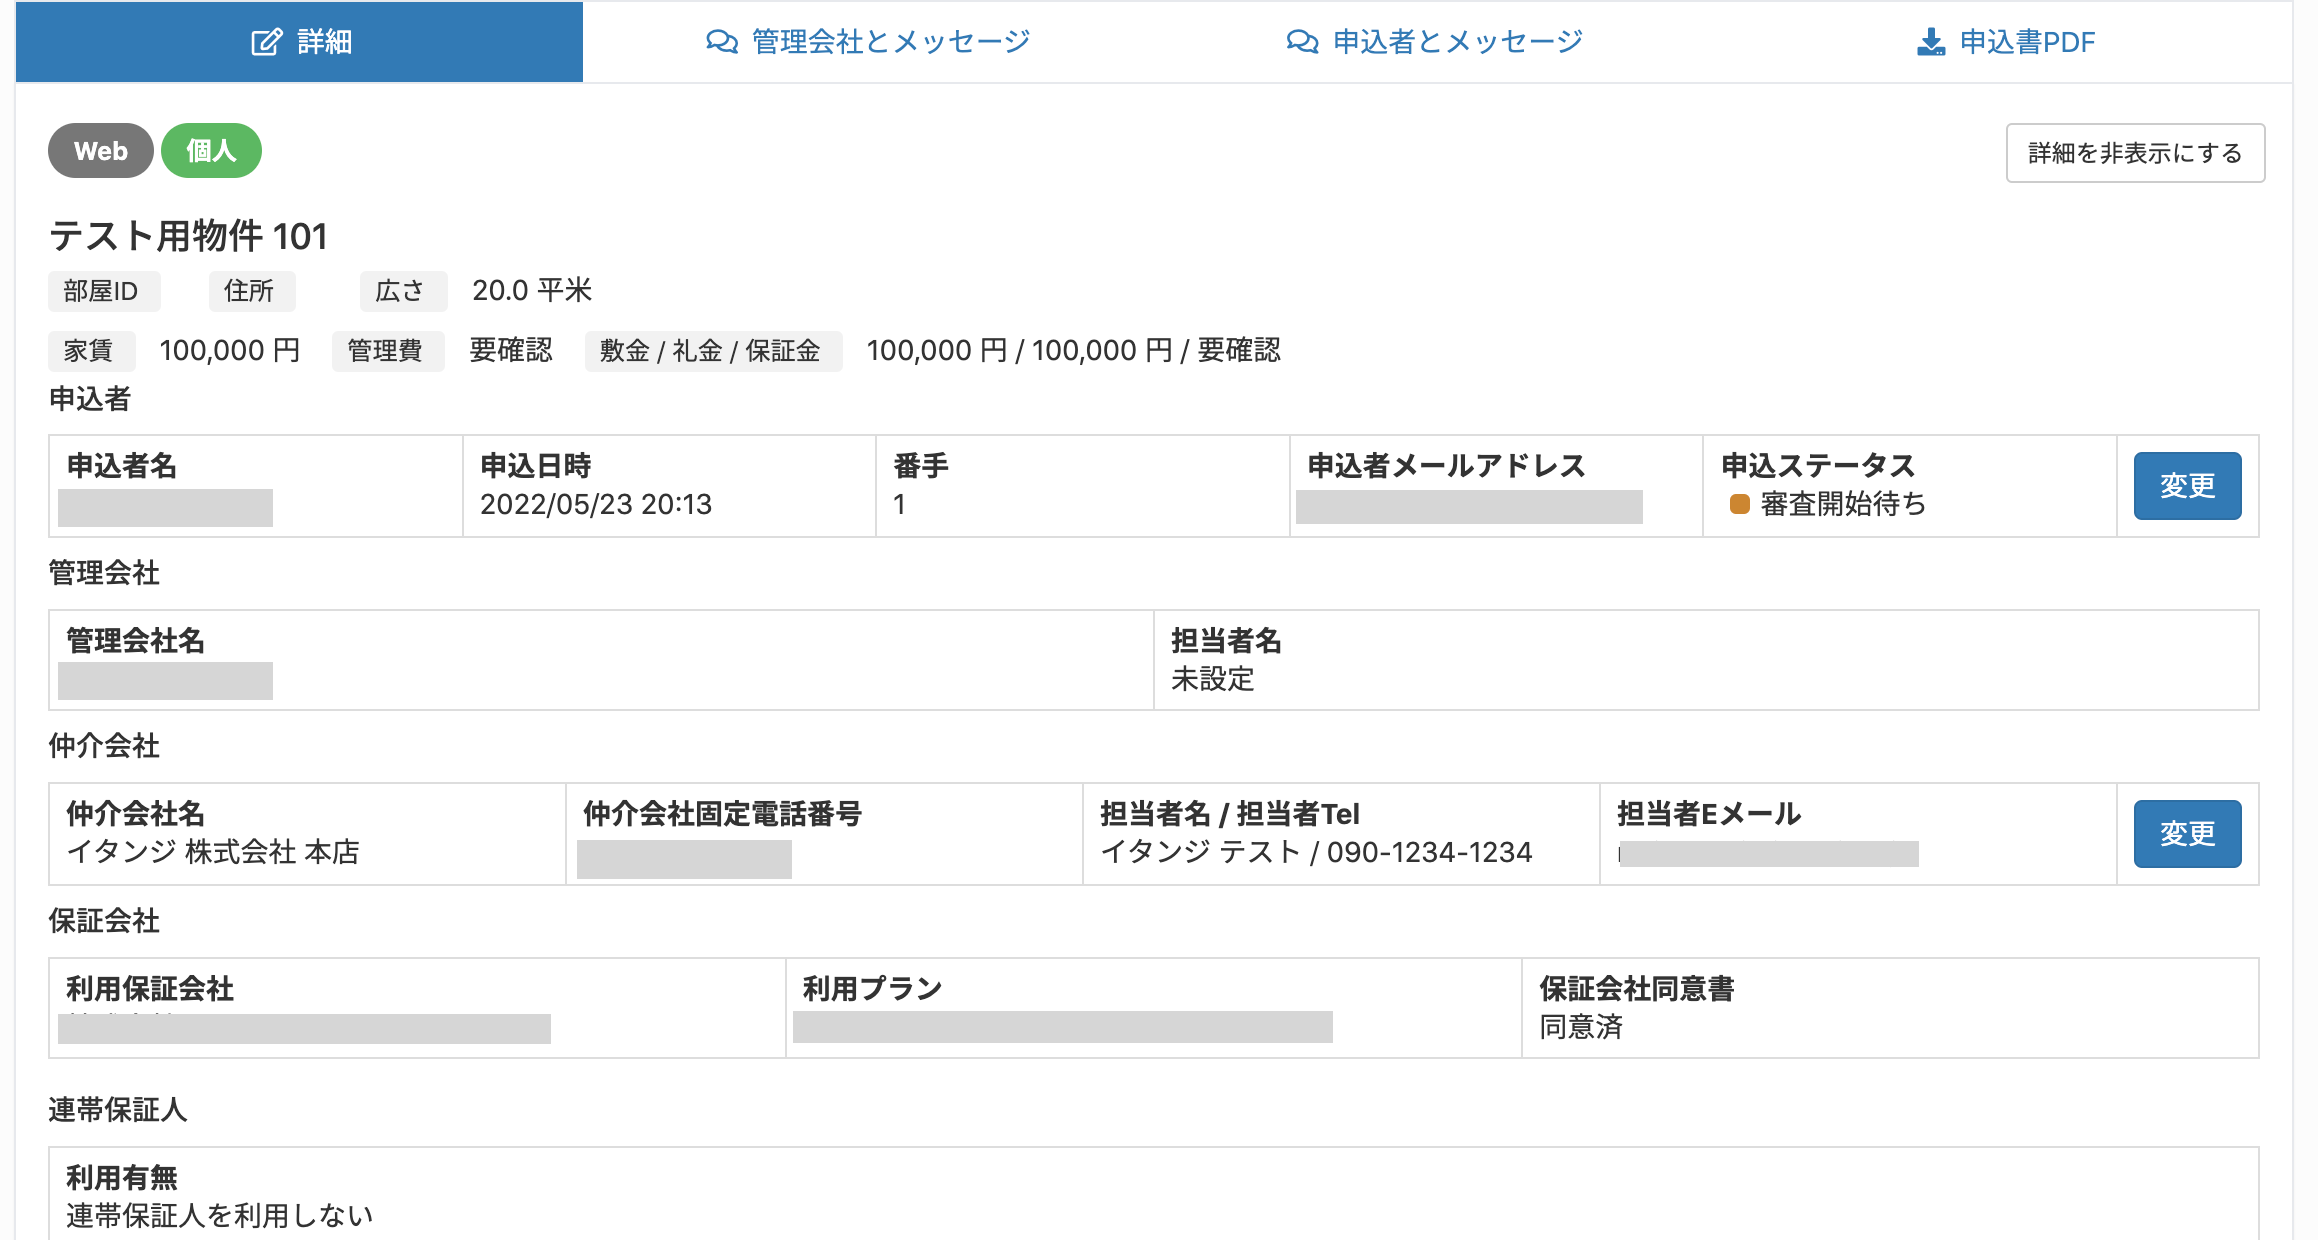Click the 利用プラン column header
Viewport: 2318px width, 1240px height.
pyautogui.click(x=872, y=989)
